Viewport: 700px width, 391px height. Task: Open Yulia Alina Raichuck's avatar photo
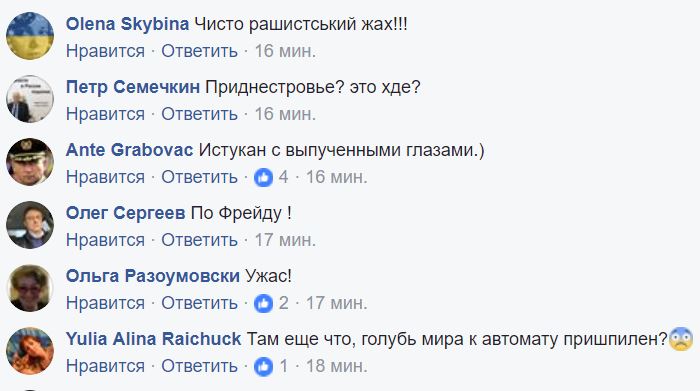30,351
